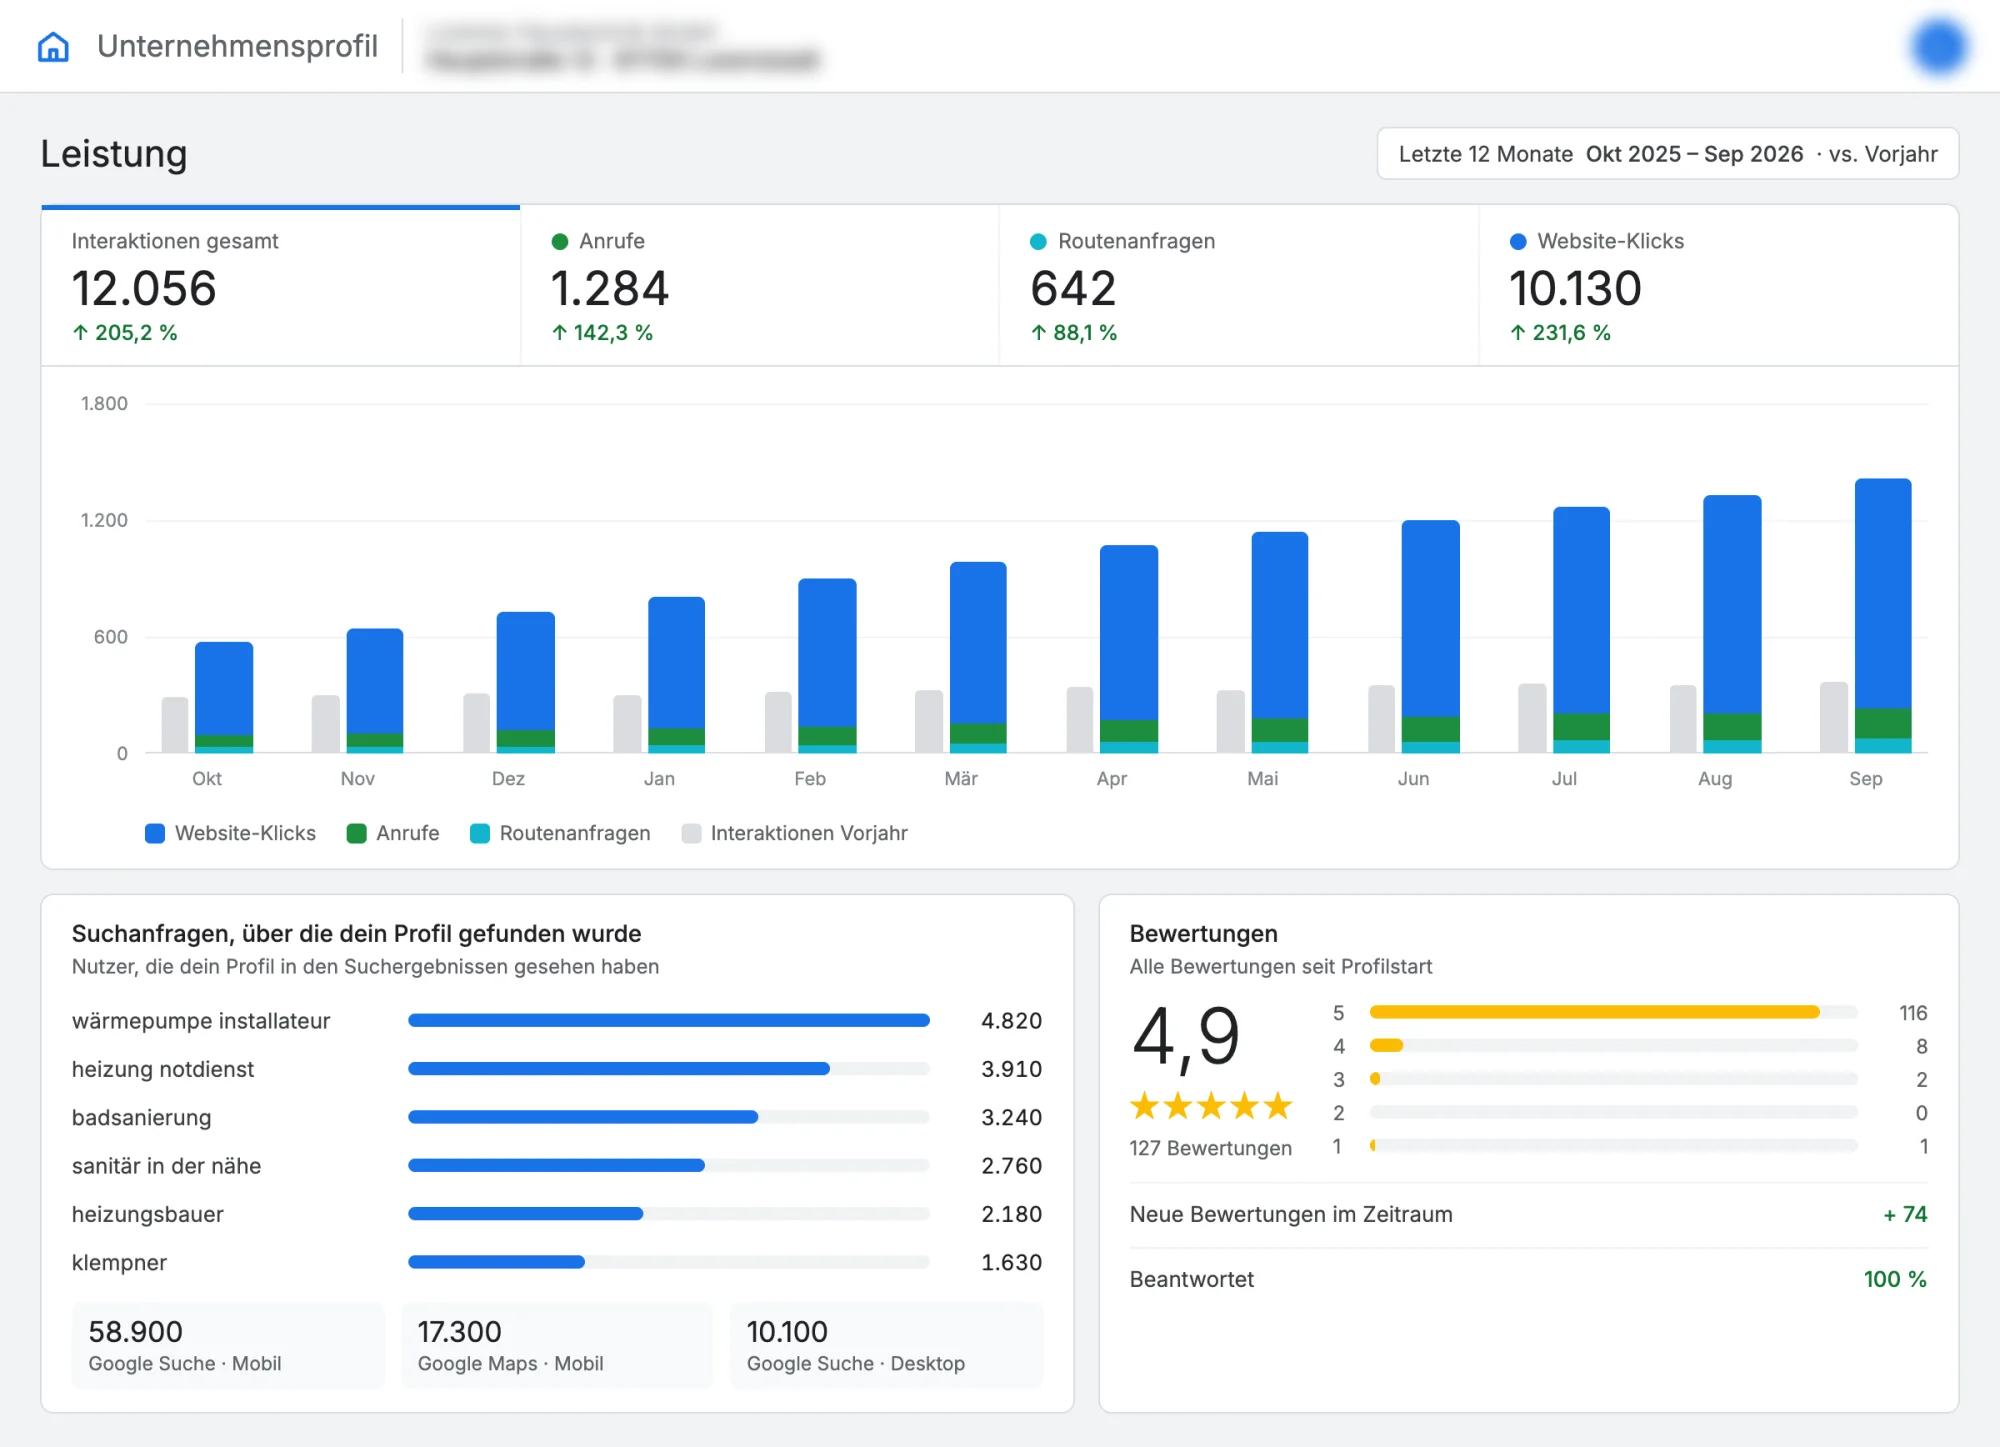Click the 127 Bewertungen link

(1211, 1148)
